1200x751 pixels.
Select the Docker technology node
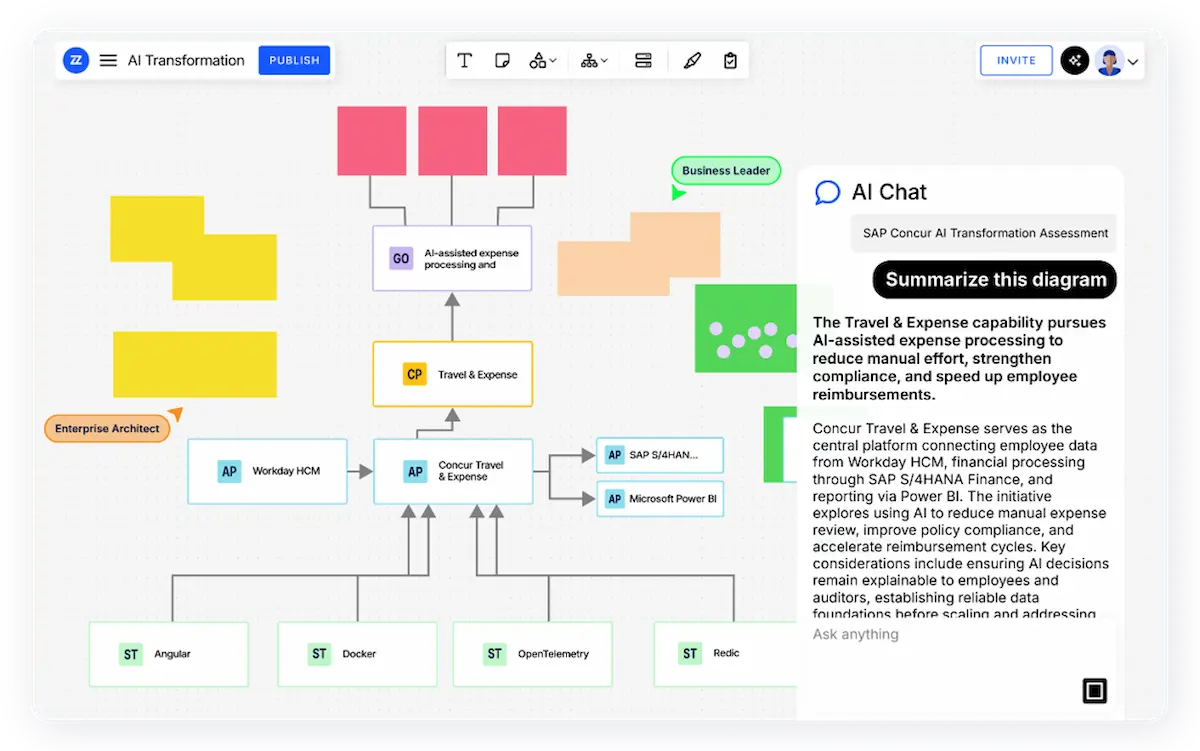tap(357, 654)
